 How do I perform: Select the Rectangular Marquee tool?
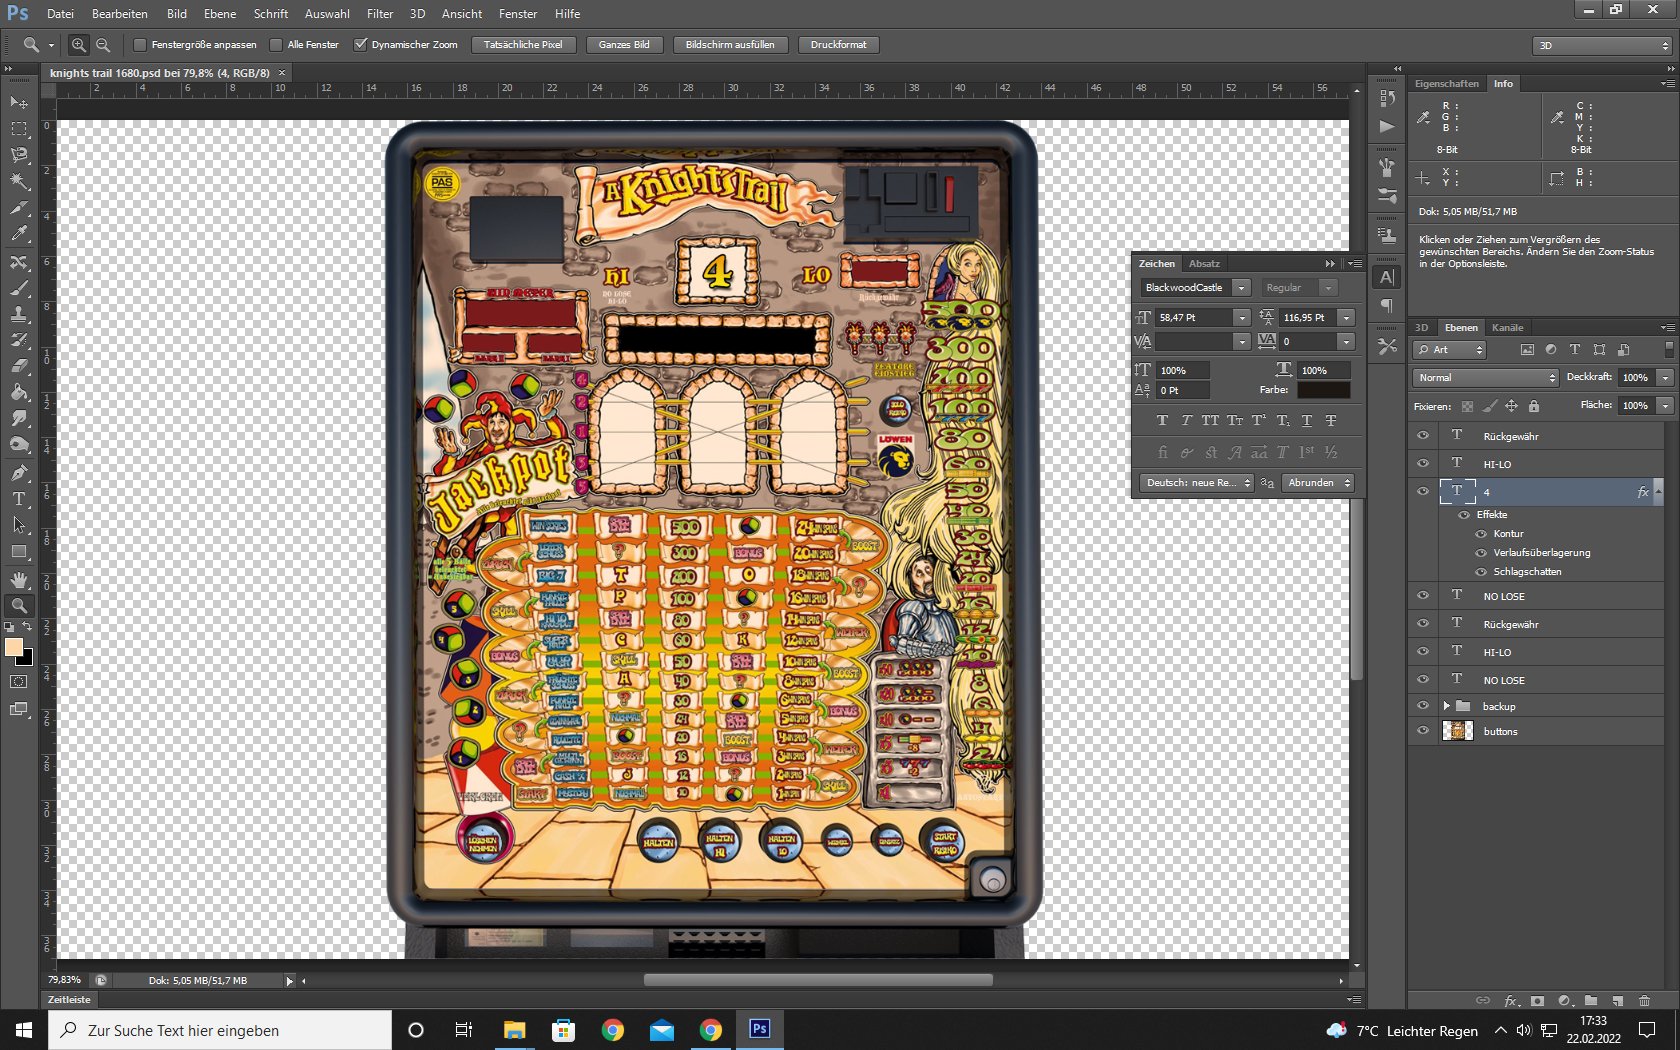point(19,129)
